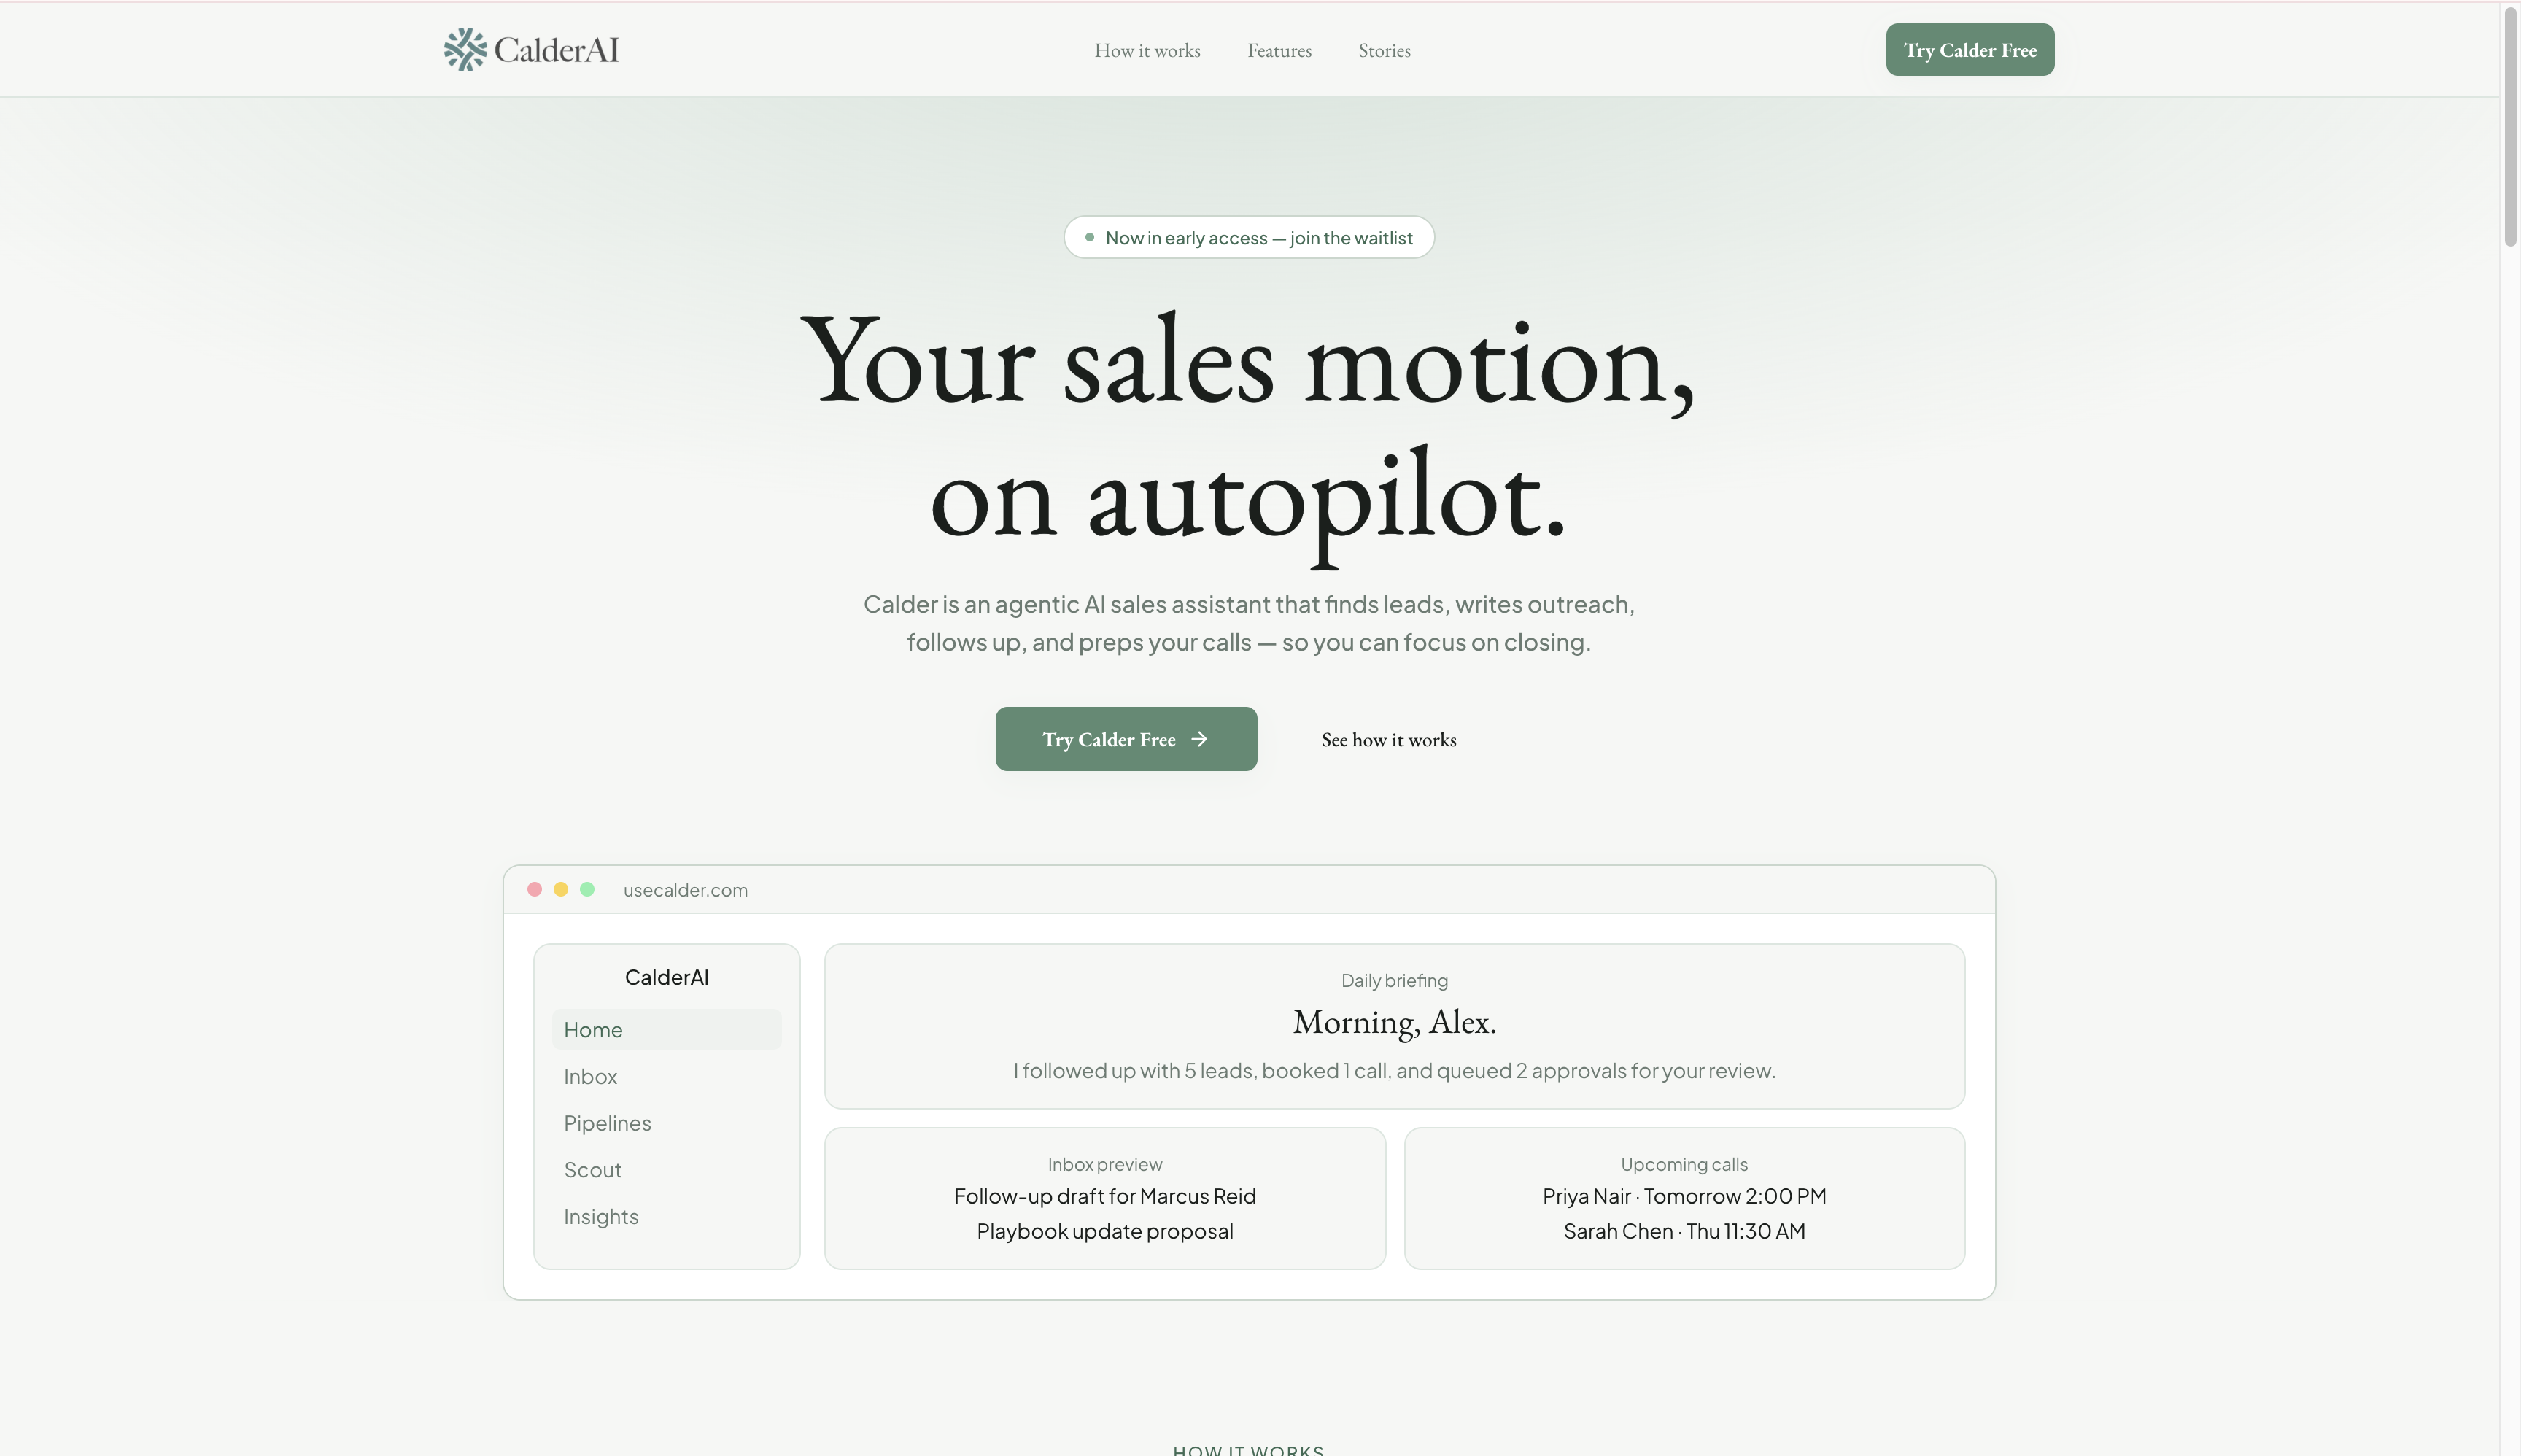
Task: Click the See how it works link
Action: tap(1388, 740)
